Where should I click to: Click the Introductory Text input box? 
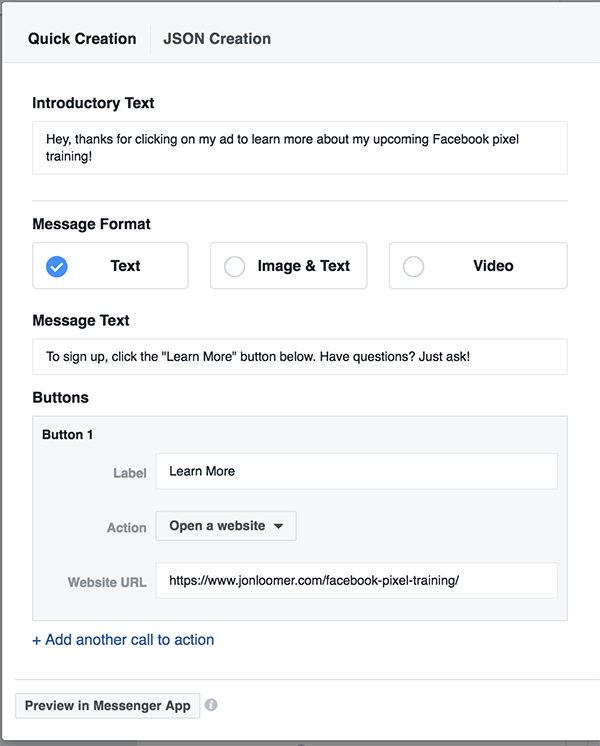pos(299,148)
